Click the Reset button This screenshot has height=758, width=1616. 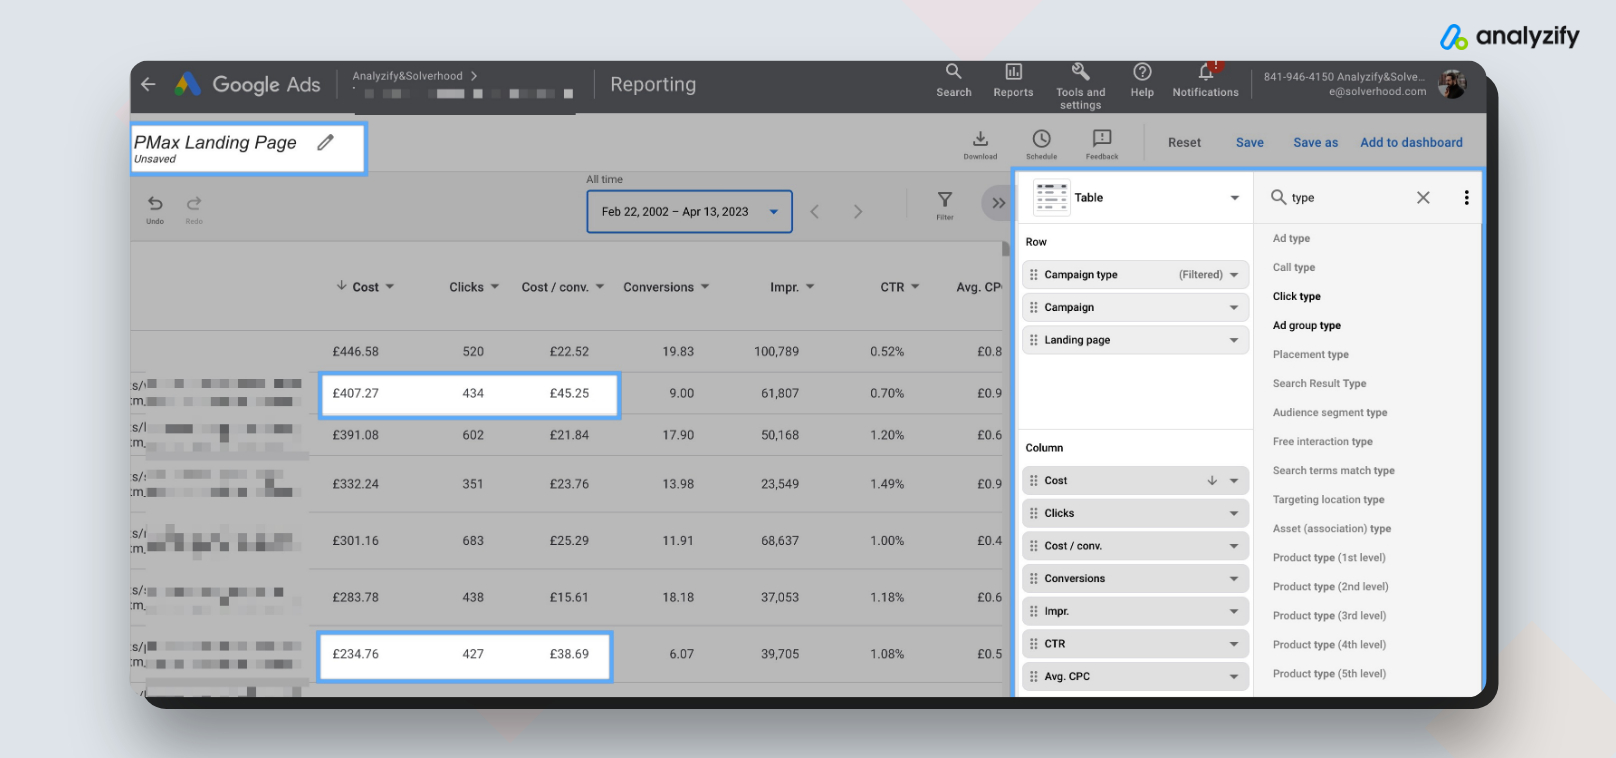pyautogui.click(x=1184, y=143)
